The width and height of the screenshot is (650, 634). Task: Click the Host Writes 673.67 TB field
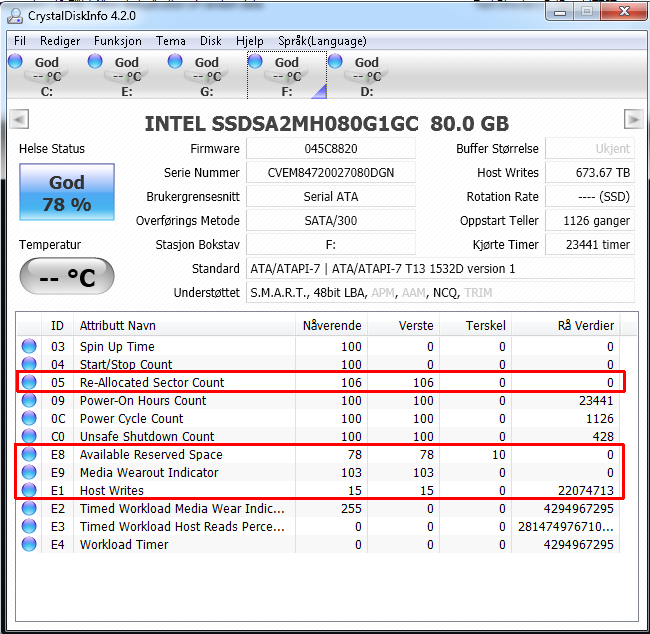tap(590, 173)
